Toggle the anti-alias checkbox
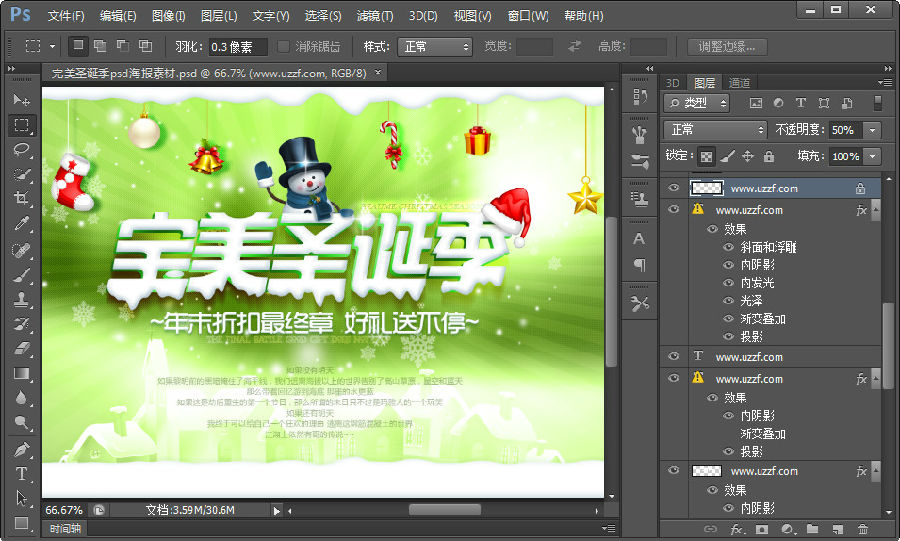Viewport: 900px width, 541px height. pyautogui.click(x=284, y=46)
